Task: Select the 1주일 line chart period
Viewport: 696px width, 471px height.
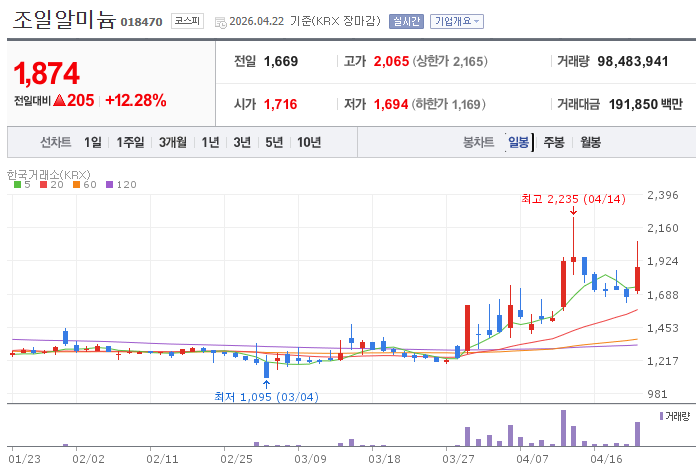Action: pyautogui.click(x=130, y=142)
